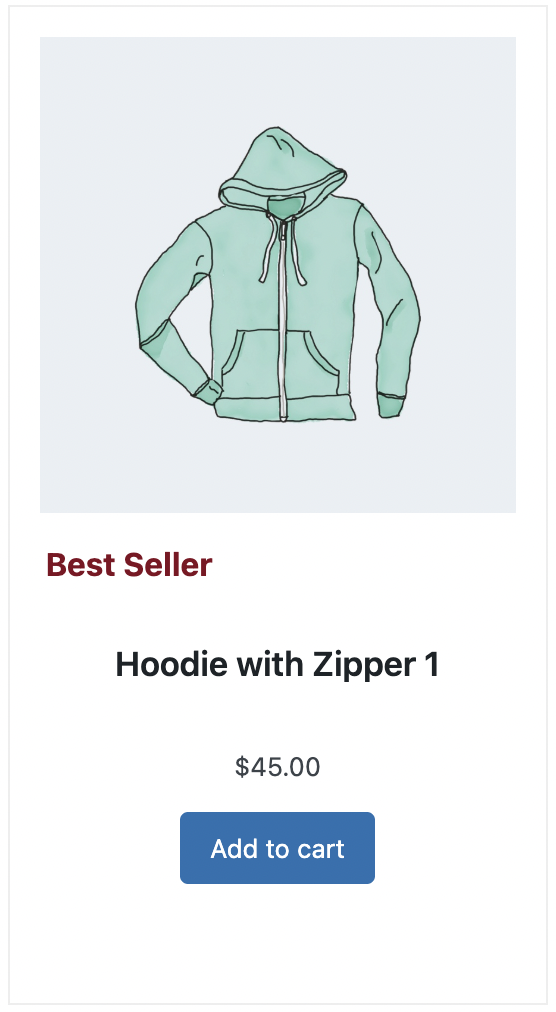Select the green hoodie product image
Viewport: 556px width, 1012px height.
click(x=278, y=274)
